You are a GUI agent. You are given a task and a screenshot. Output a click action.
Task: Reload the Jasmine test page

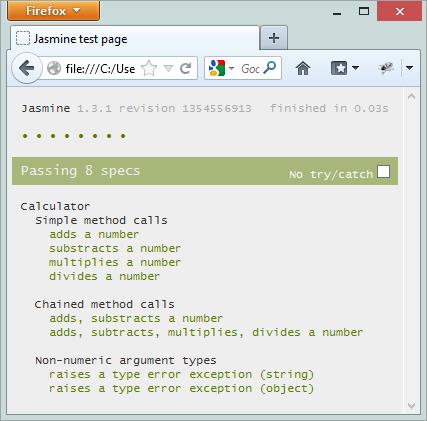185,68
